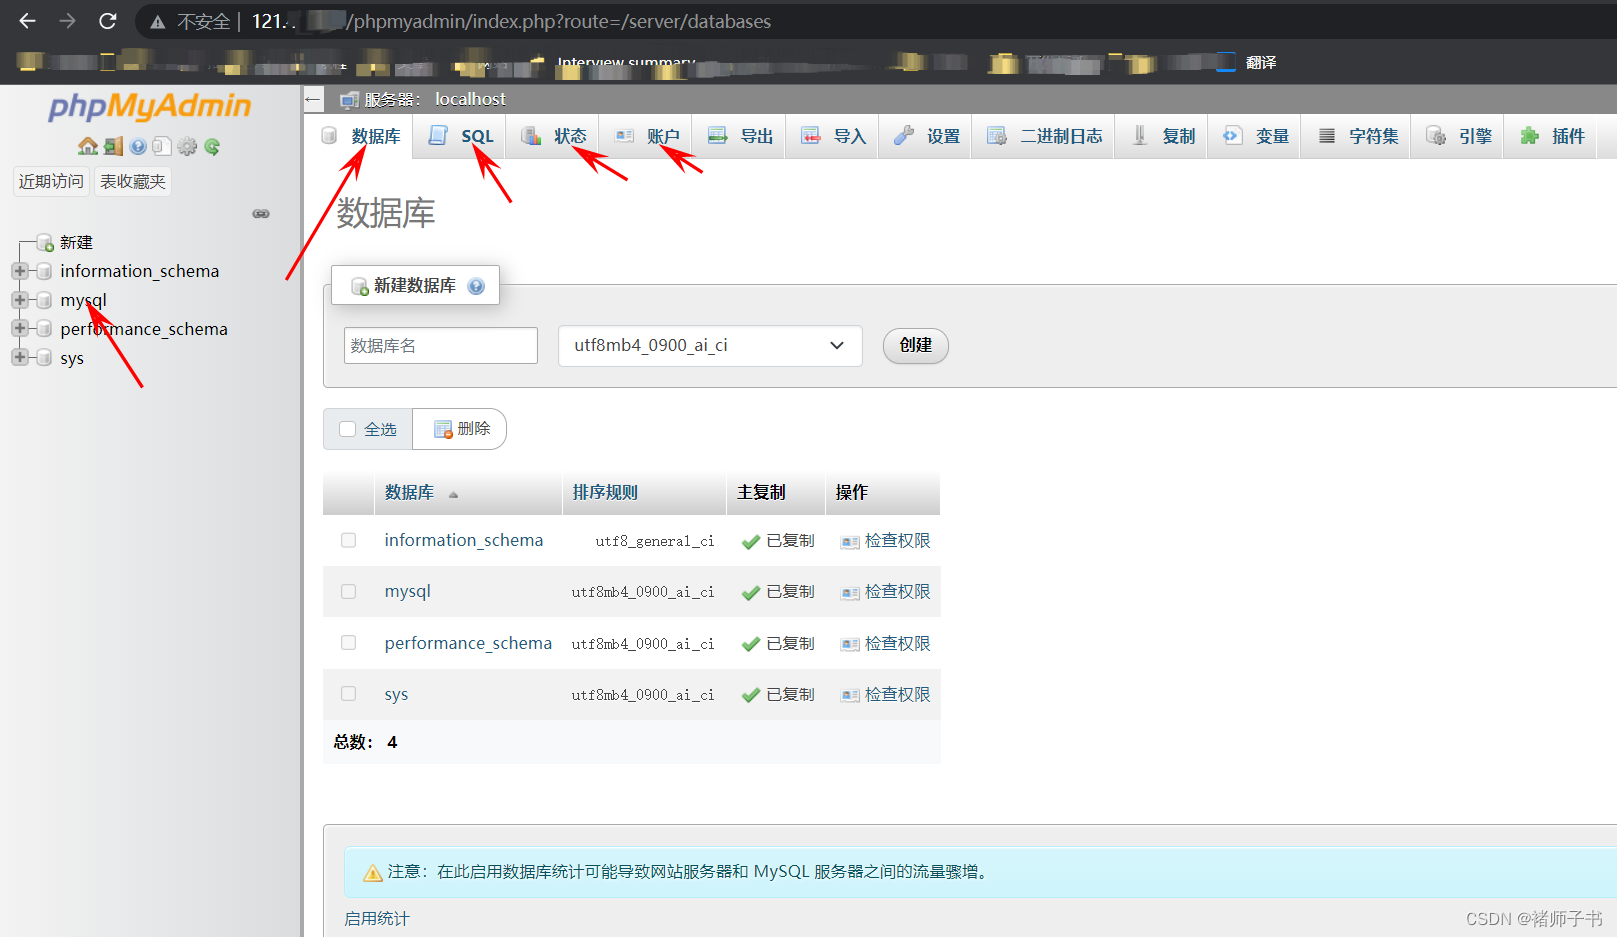The width and height of the screenshot is (1617, 937).
Task: Click the help icon beside 新建数据库
Action: click(x=476, y=286)
